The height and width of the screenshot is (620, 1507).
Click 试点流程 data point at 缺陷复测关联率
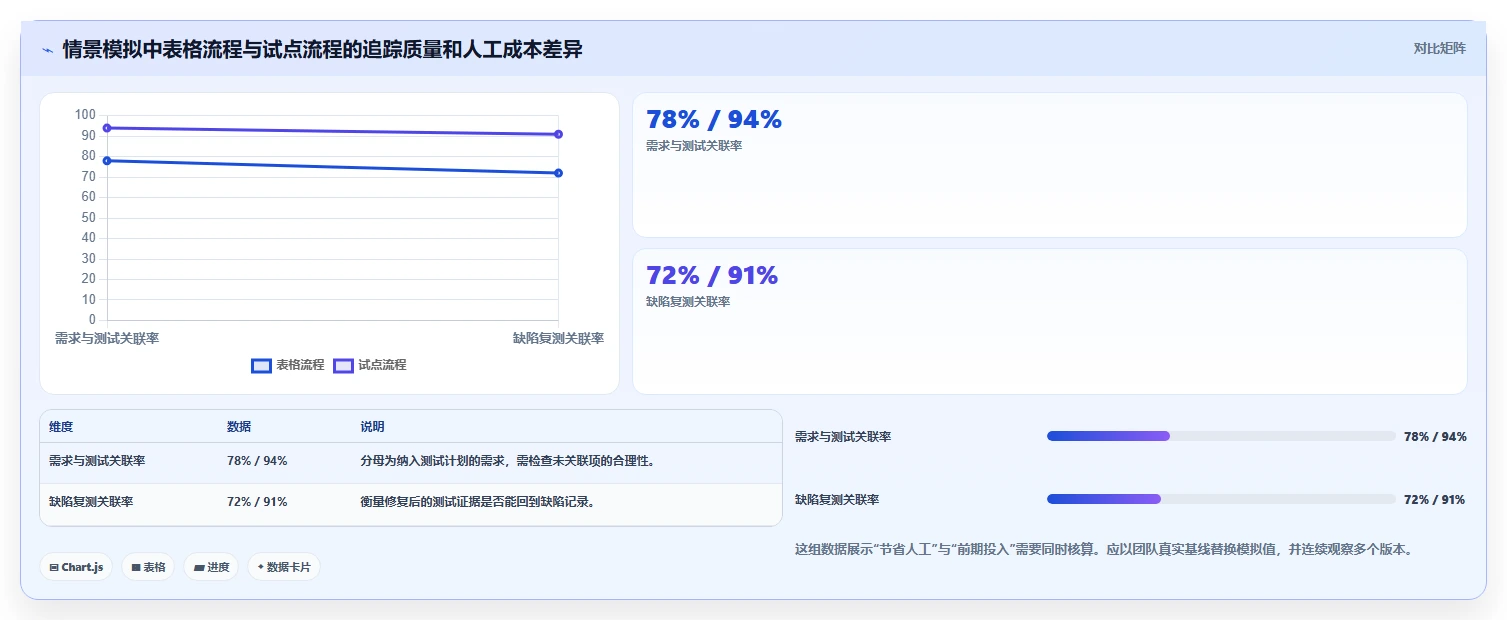pos(558,134)
